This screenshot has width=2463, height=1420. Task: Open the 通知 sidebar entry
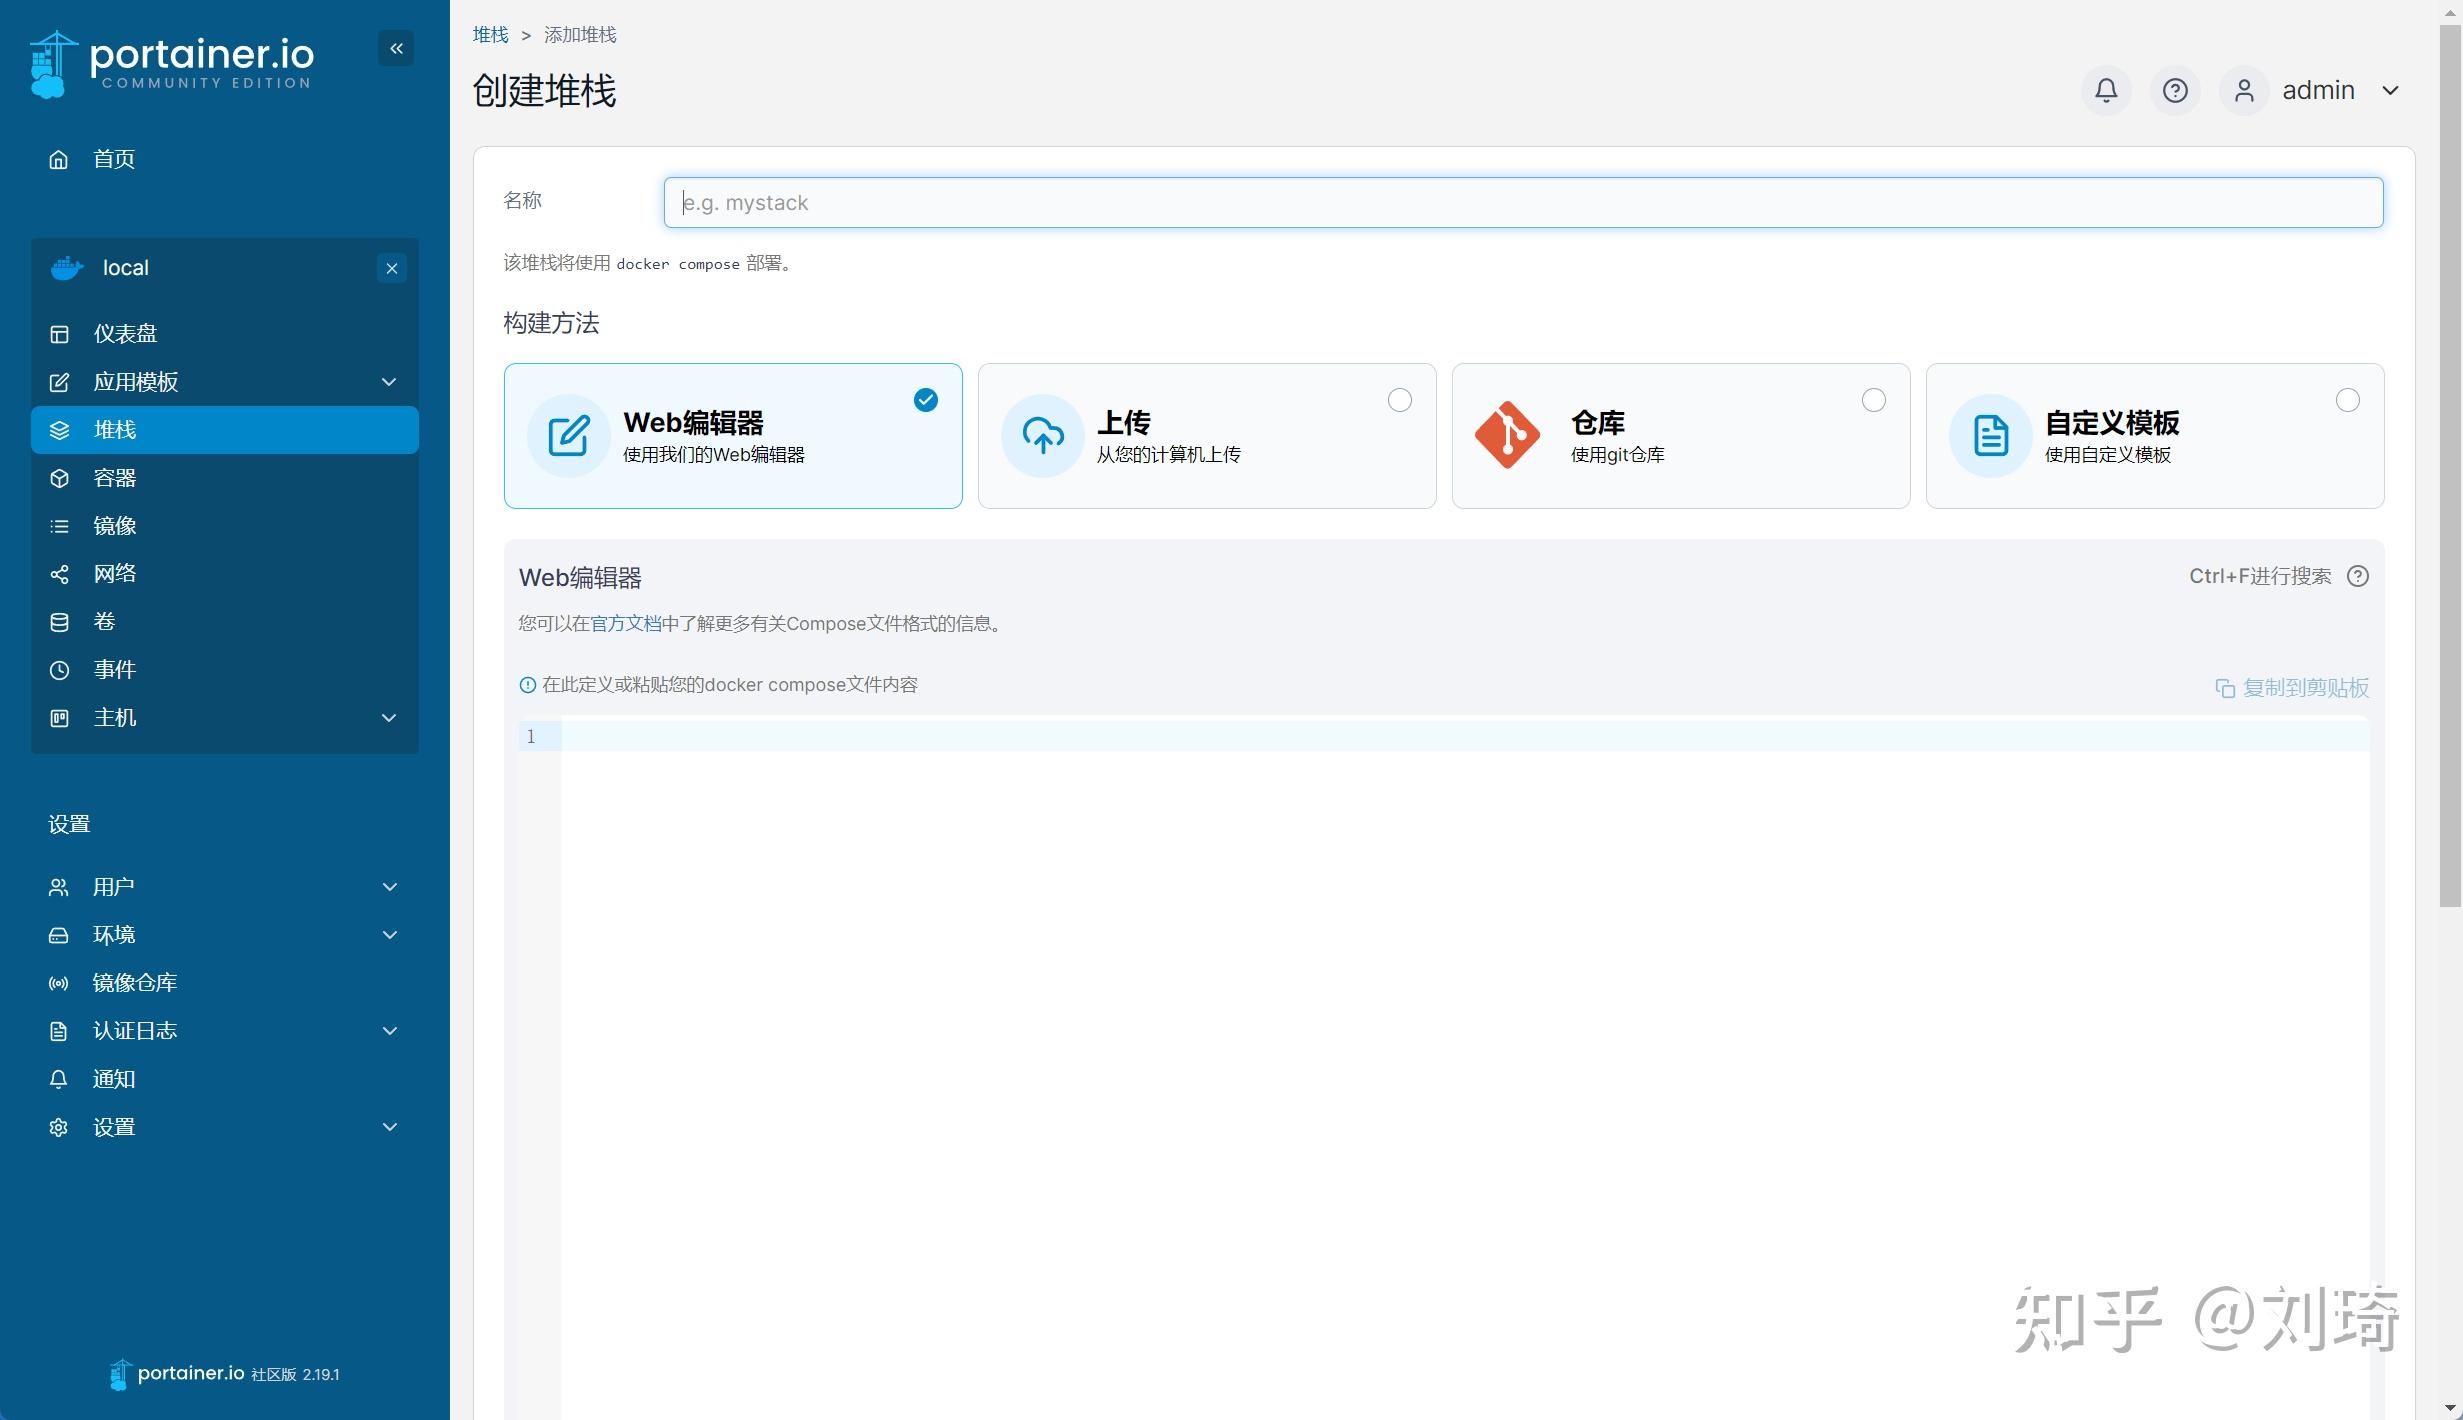point(112,1079)
